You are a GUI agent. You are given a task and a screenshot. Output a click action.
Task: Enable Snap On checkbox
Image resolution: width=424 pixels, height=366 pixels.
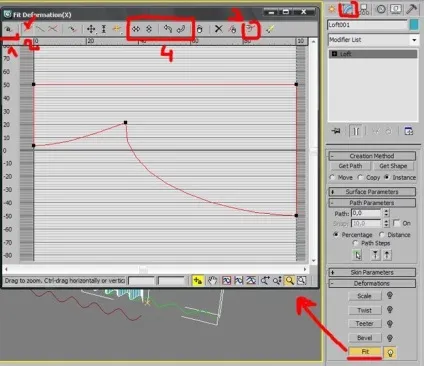click(397, 223)
